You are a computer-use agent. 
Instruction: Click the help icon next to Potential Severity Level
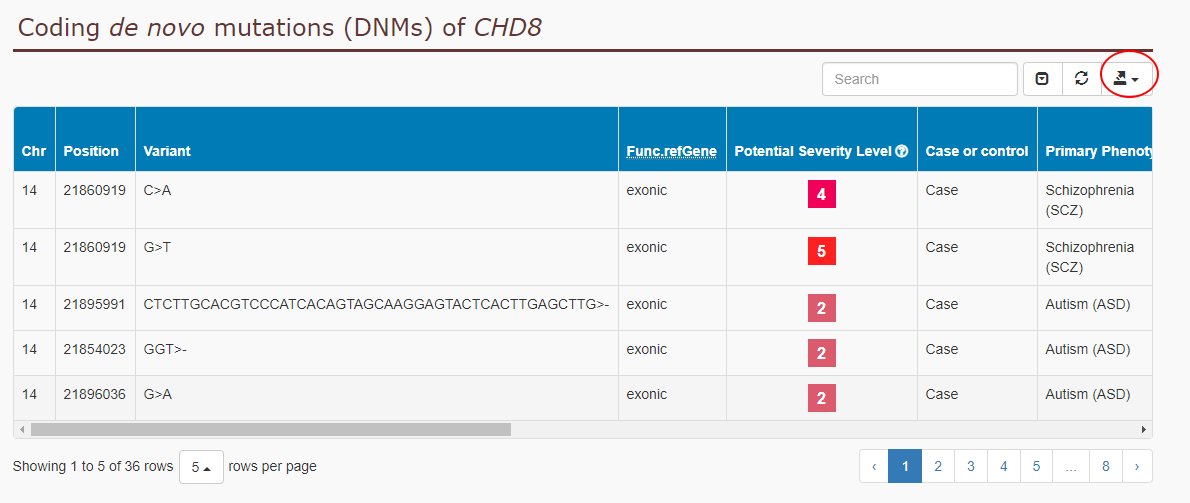tap(902, 151)
